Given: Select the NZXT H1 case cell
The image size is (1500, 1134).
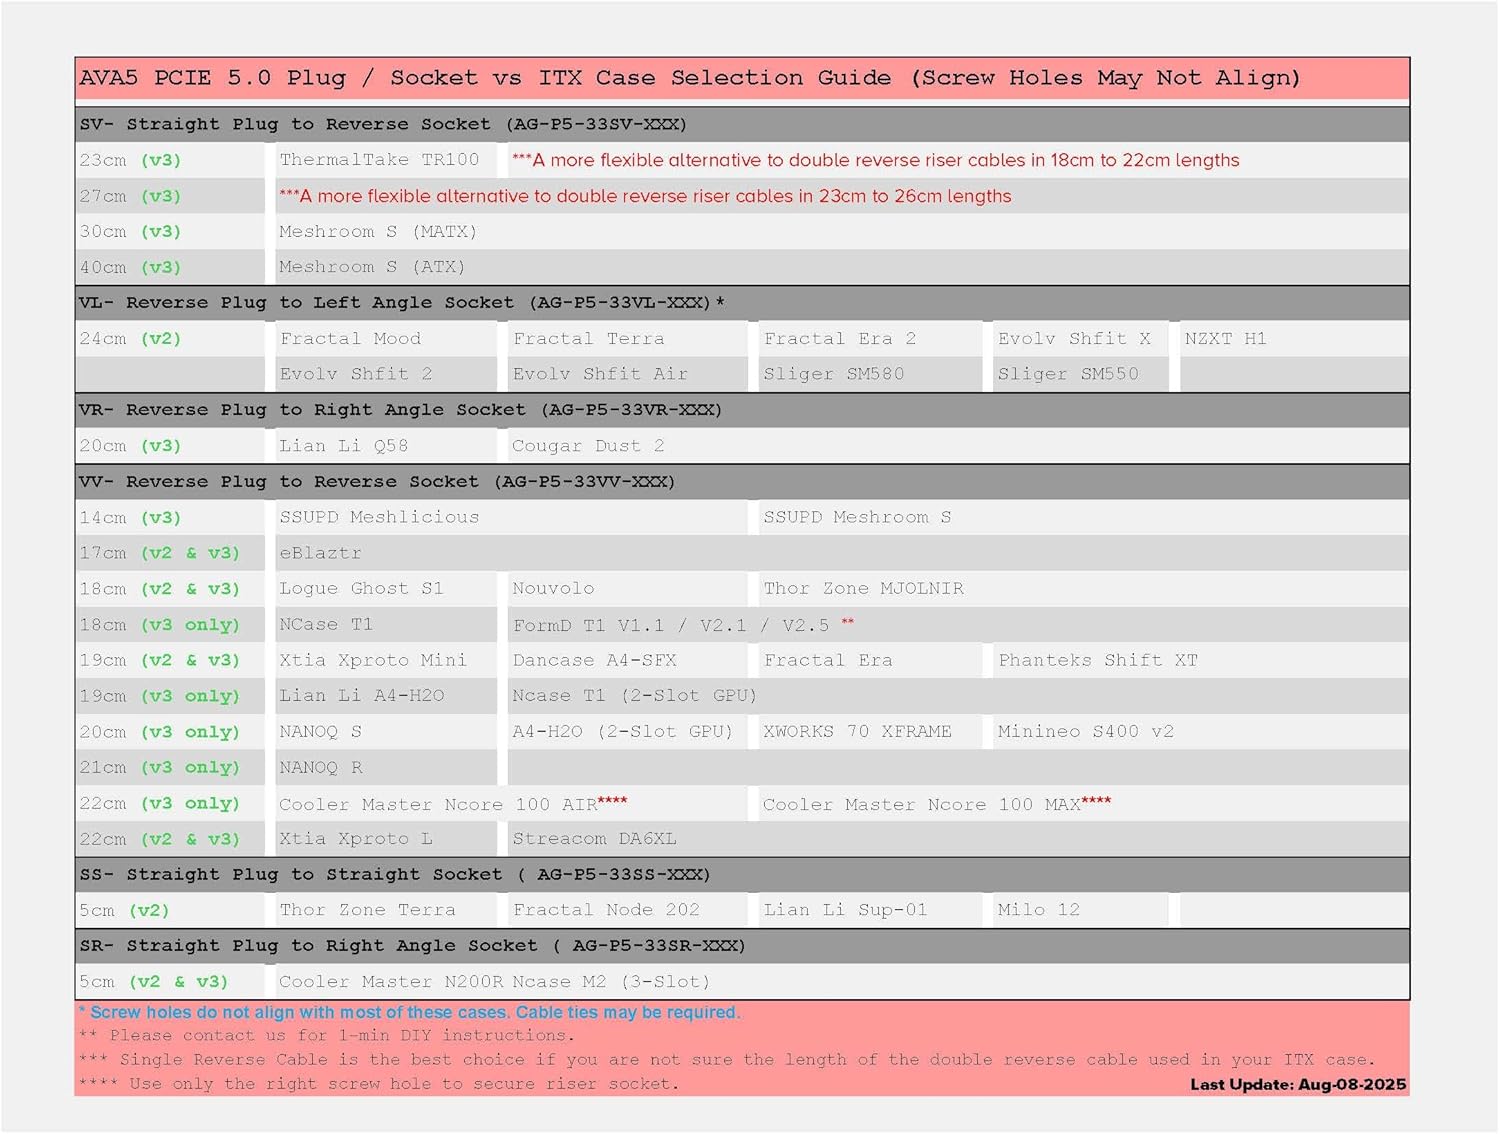Looking at the screenshot, I should coord(1225,339).
